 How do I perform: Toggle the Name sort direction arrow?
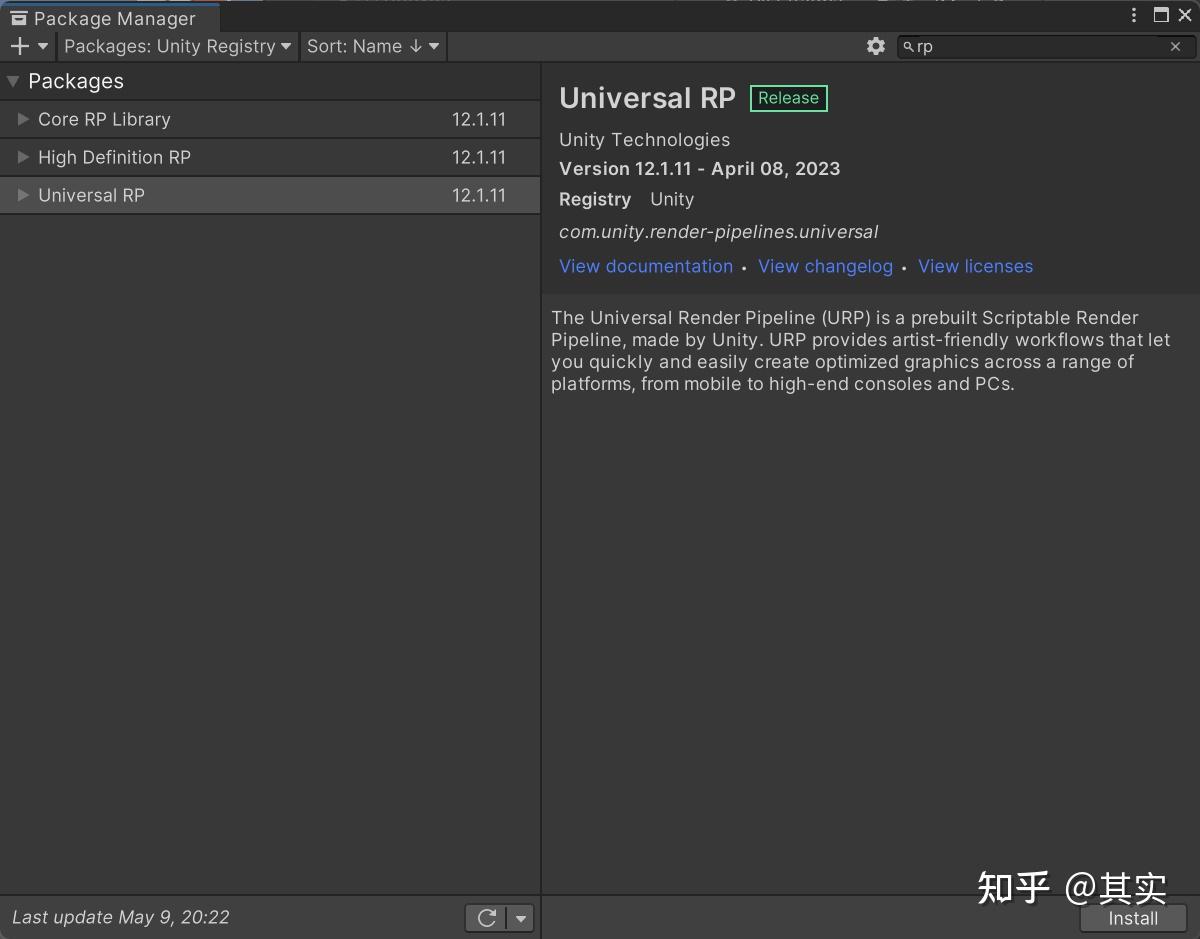[414, 46]
